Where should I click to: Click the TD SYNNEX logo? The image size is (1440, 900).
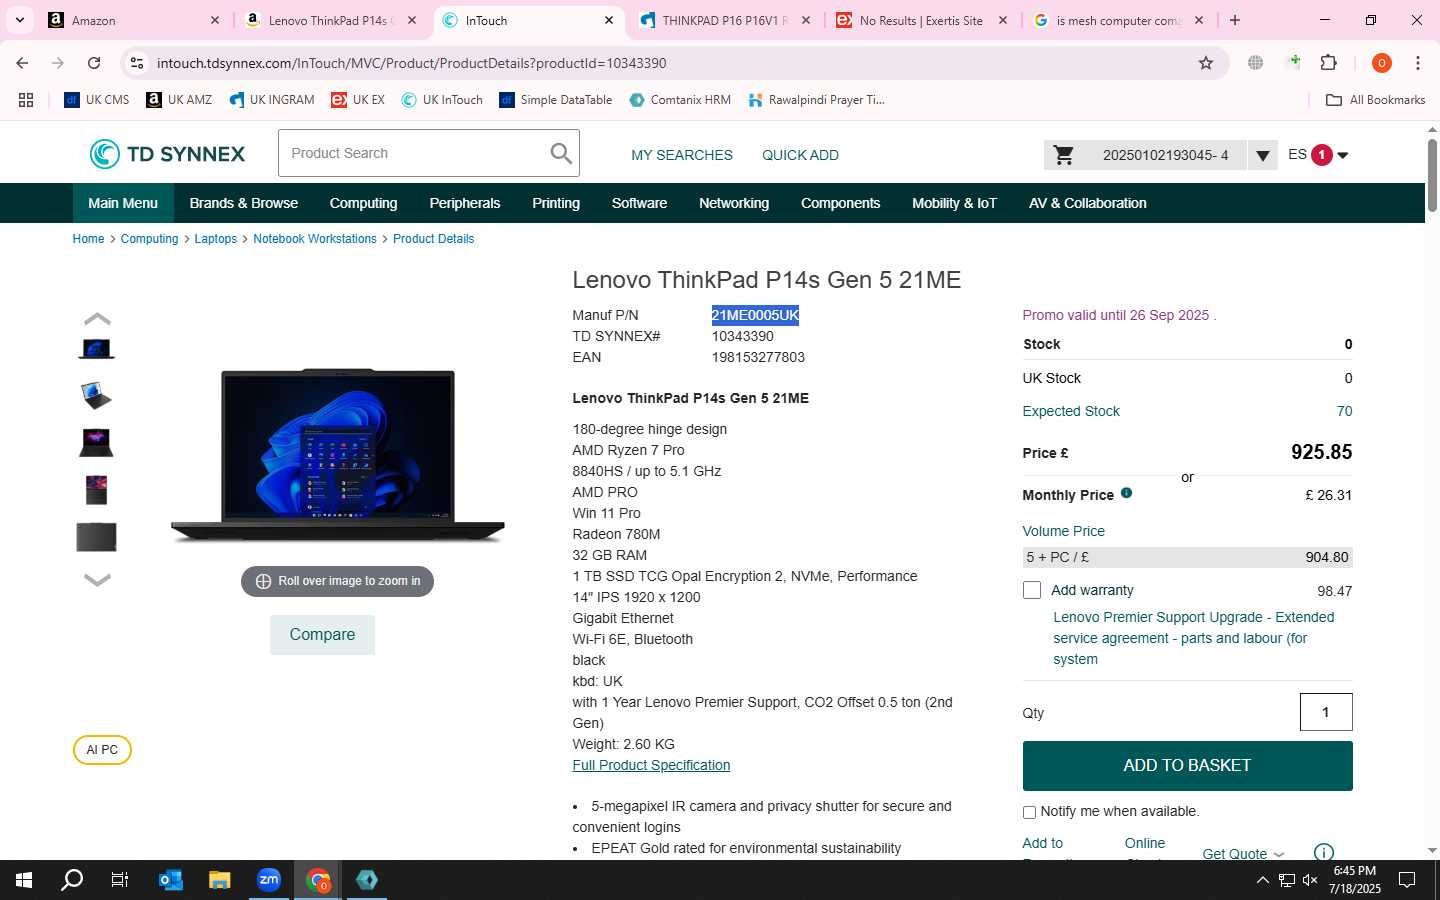(167, 154)
